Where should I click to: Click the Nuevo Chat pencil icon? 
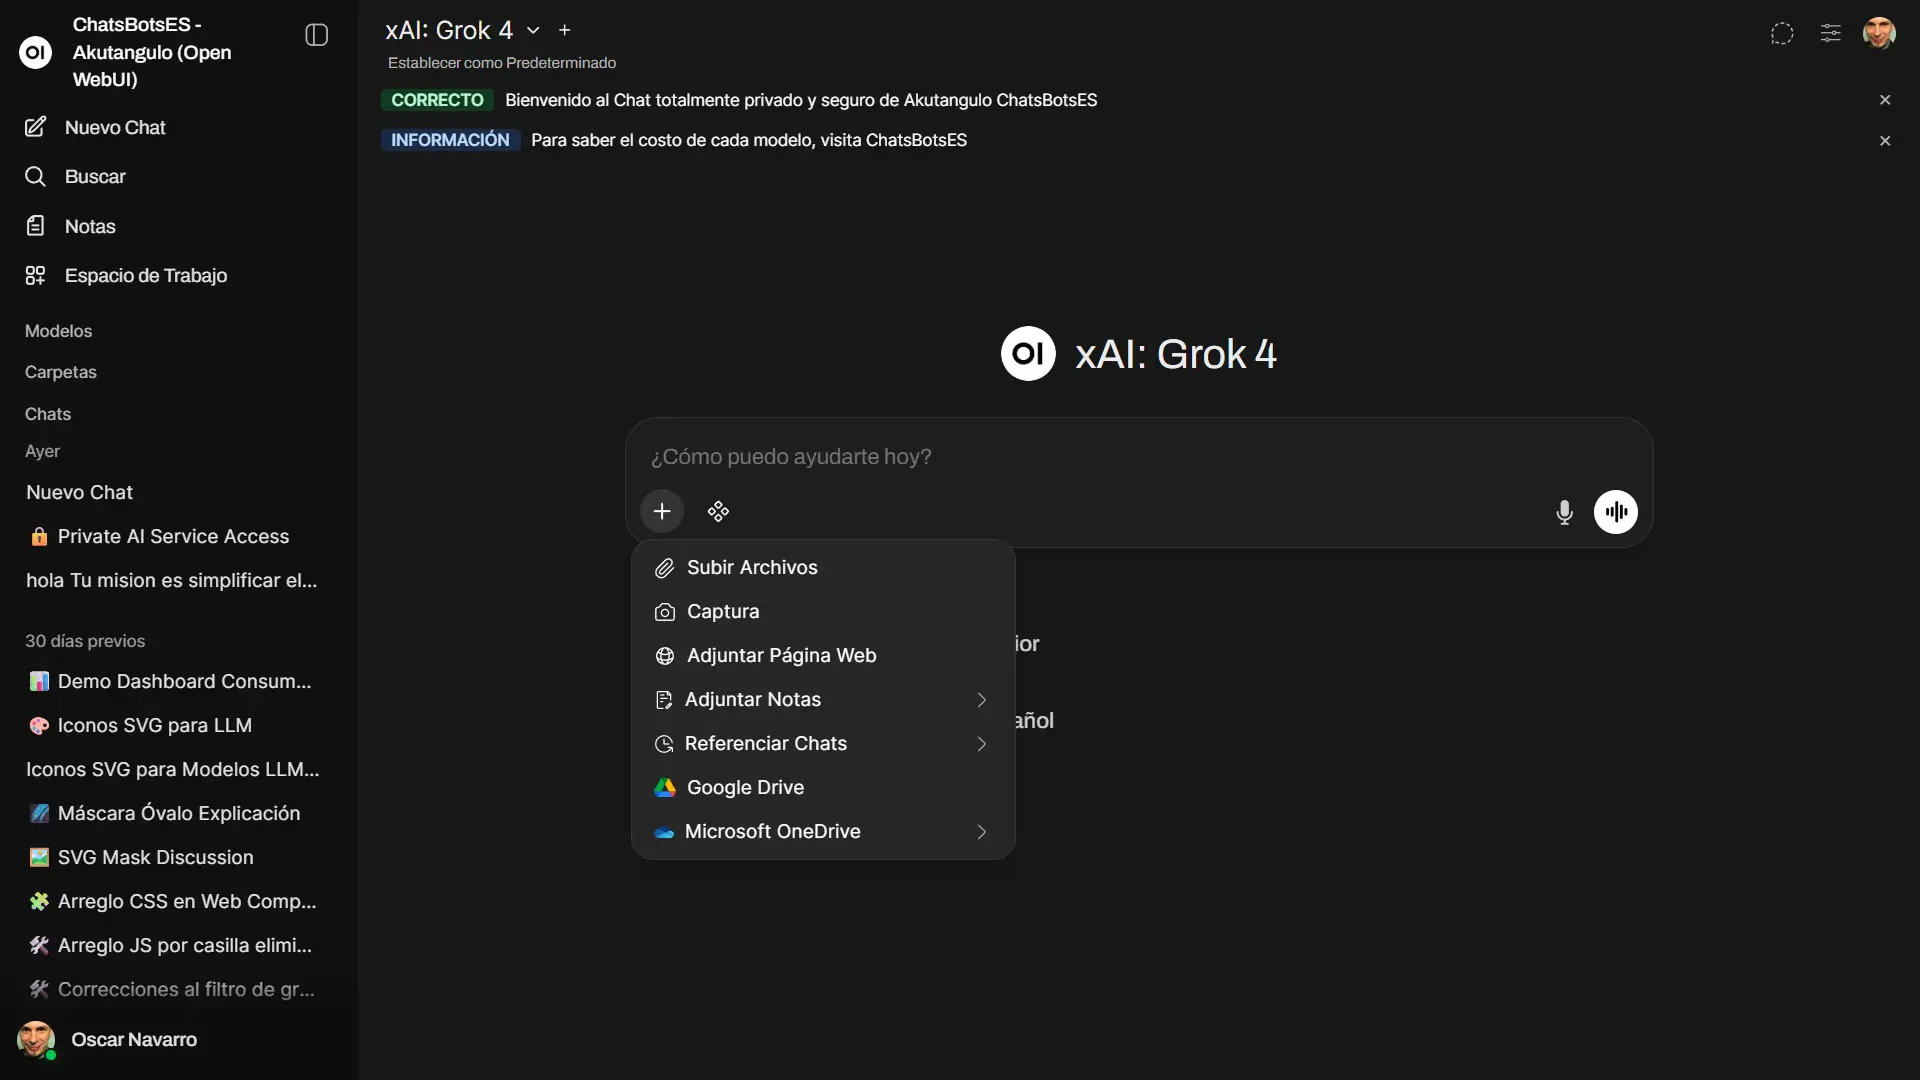pyautogui.click(x=35, y=127)
